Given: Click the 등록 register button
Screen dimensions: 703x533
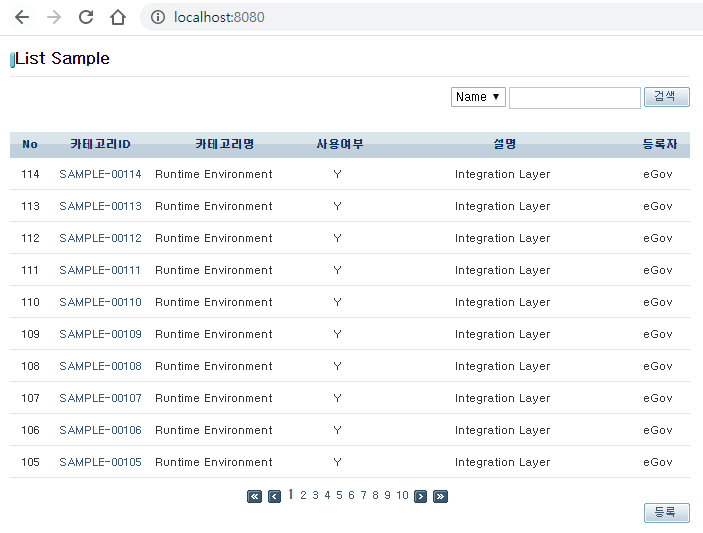Looking at the screenshot, I should 667,512.
